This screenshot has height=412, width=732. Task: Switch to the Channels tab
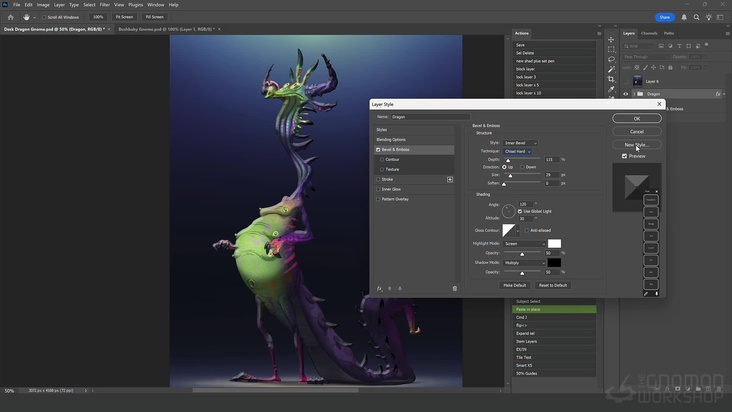click(x=649, y=34)
